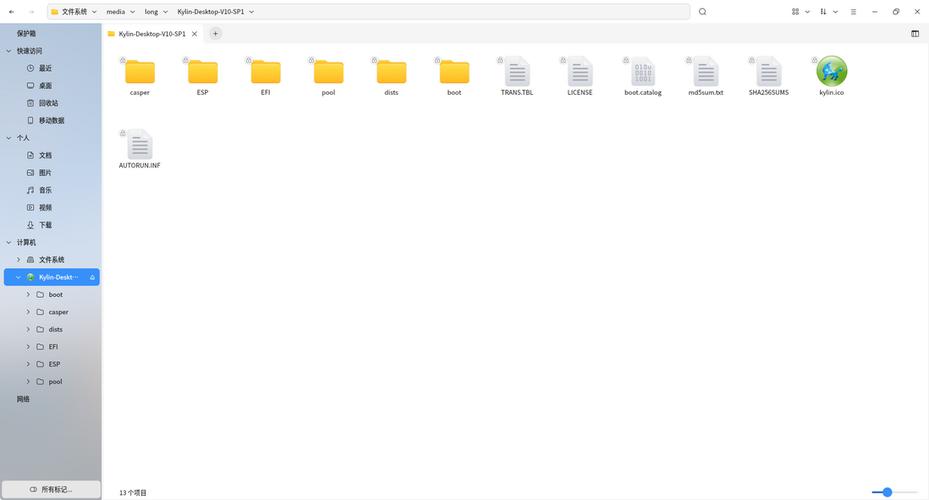Collapse the 快速访问 section
This screenshot has height=500, width=929.
click(8, 51)
